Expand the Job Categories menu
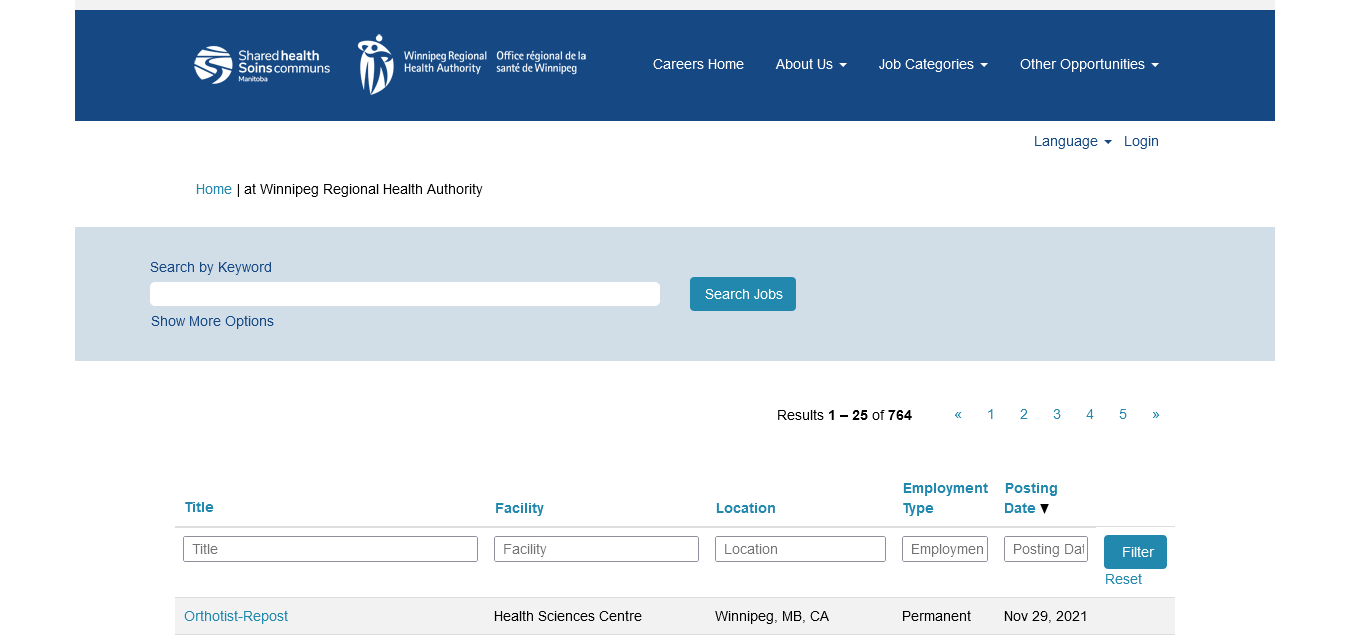This screenshot has width=1366, height=643. point(933,64)
